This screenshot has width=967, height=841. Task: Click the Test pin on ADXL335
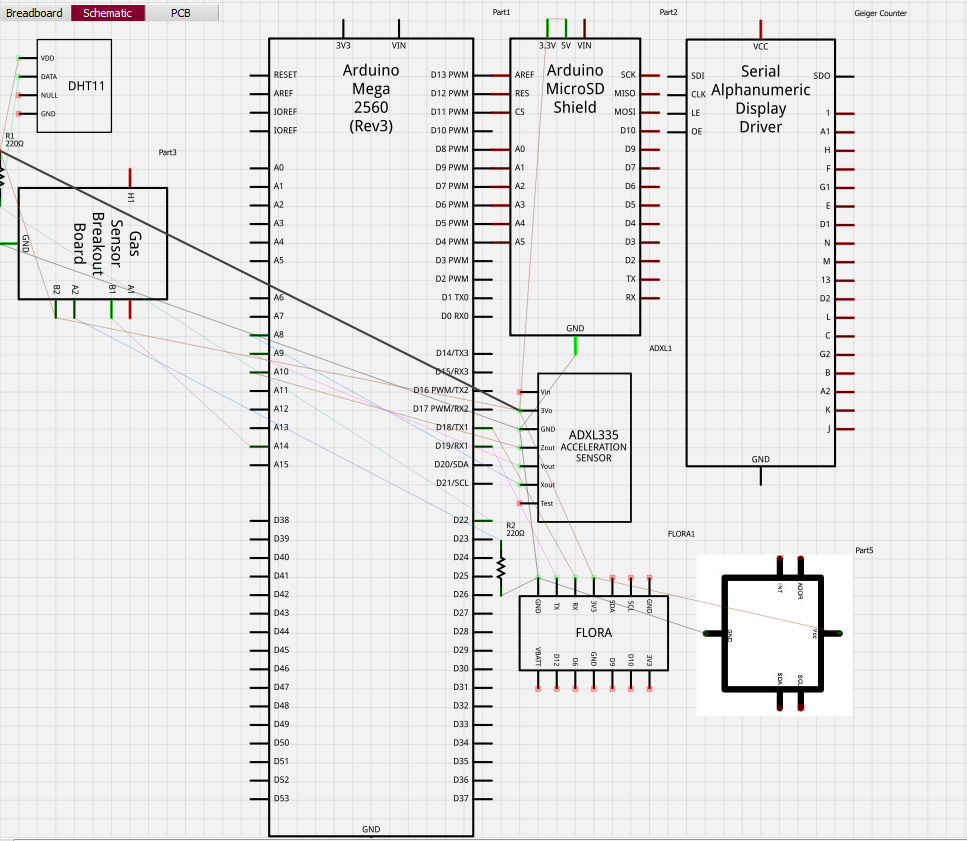529,503
